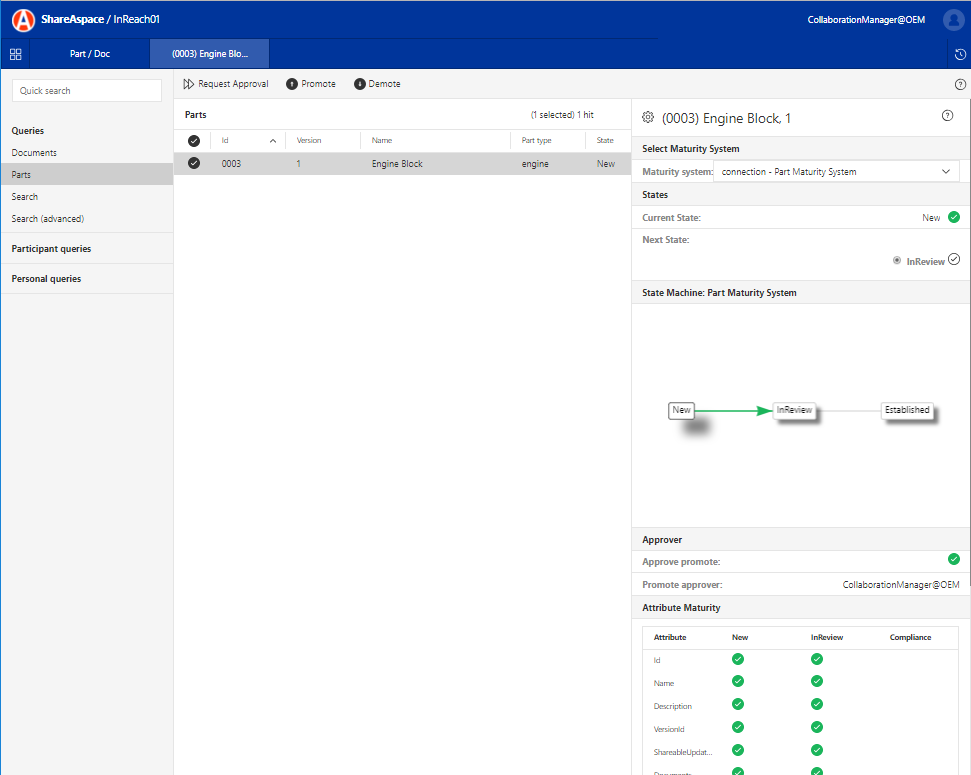Open the Documents query link
Screen dimensions: 971x775
pyautogui.click(x=34, y=153)
